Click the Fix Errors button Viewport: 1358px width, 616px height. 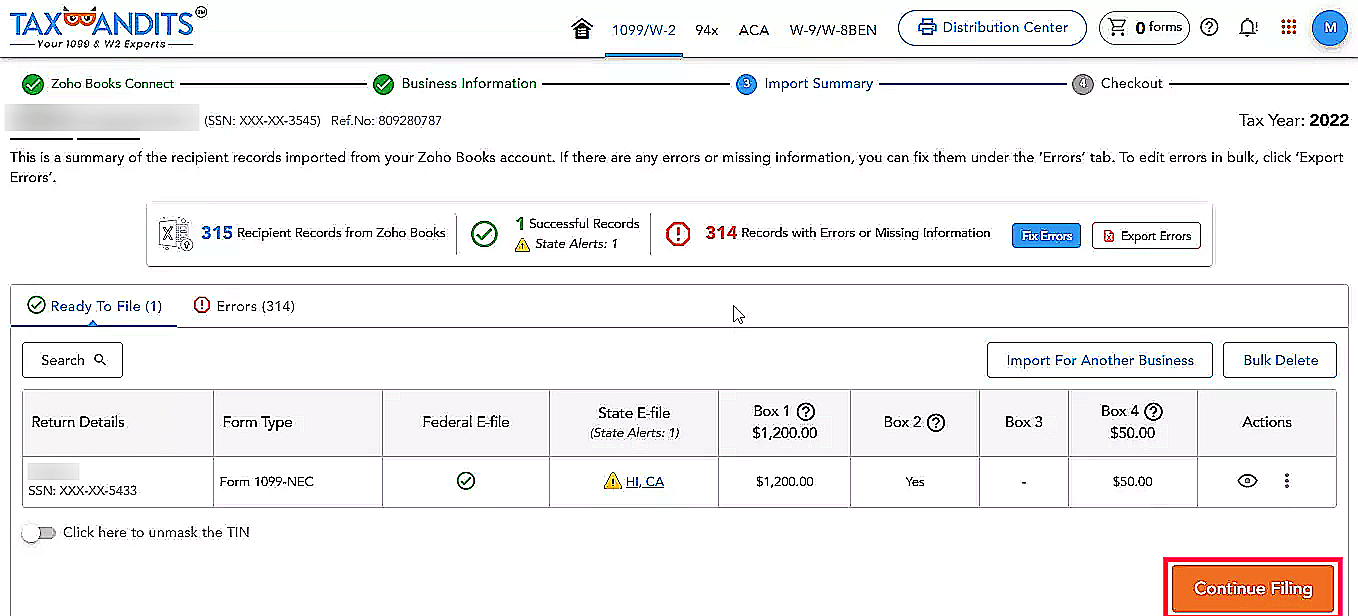coord(1046,236)
